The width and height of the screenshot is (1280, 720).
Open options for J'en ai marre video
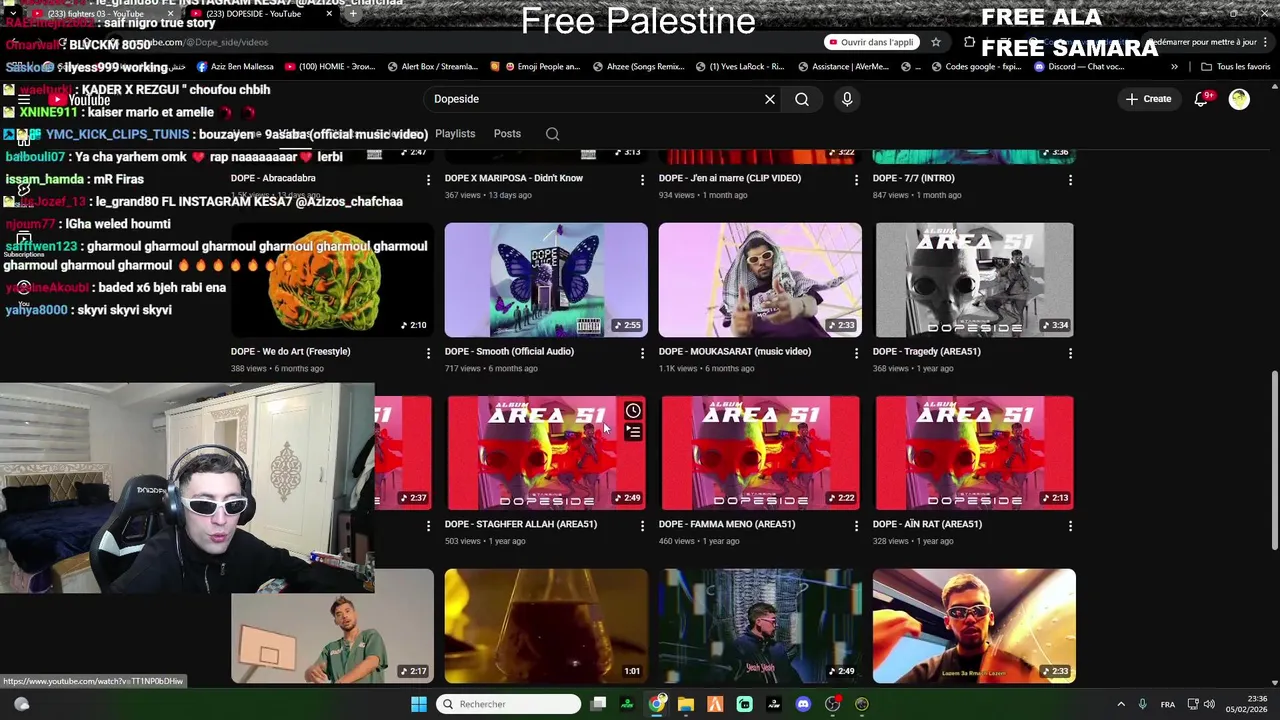(856, 180)
